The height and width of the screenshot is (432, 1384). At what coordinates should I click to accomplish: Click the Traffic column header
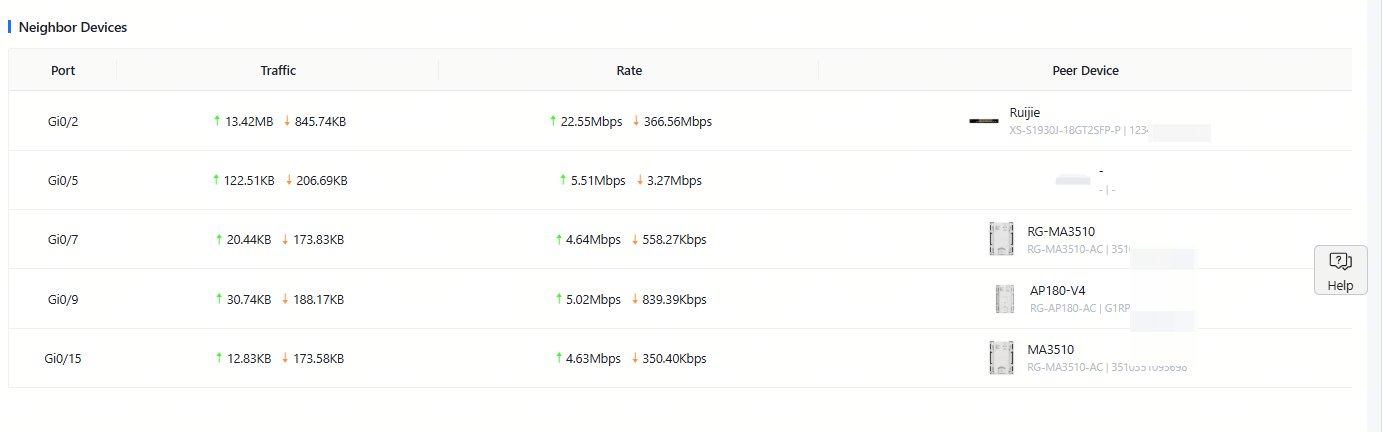click(x=278, y=71)
